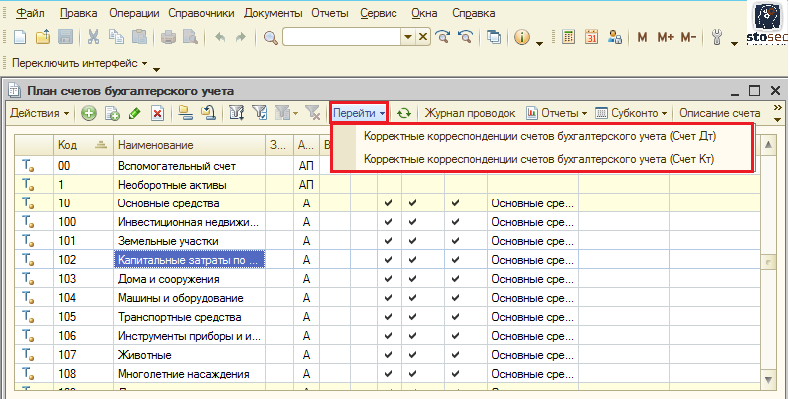Image resolution: width=789 pixels, height=399 pixels.
Task: Click the Find previous icon
Action: [x=465, y=37]
